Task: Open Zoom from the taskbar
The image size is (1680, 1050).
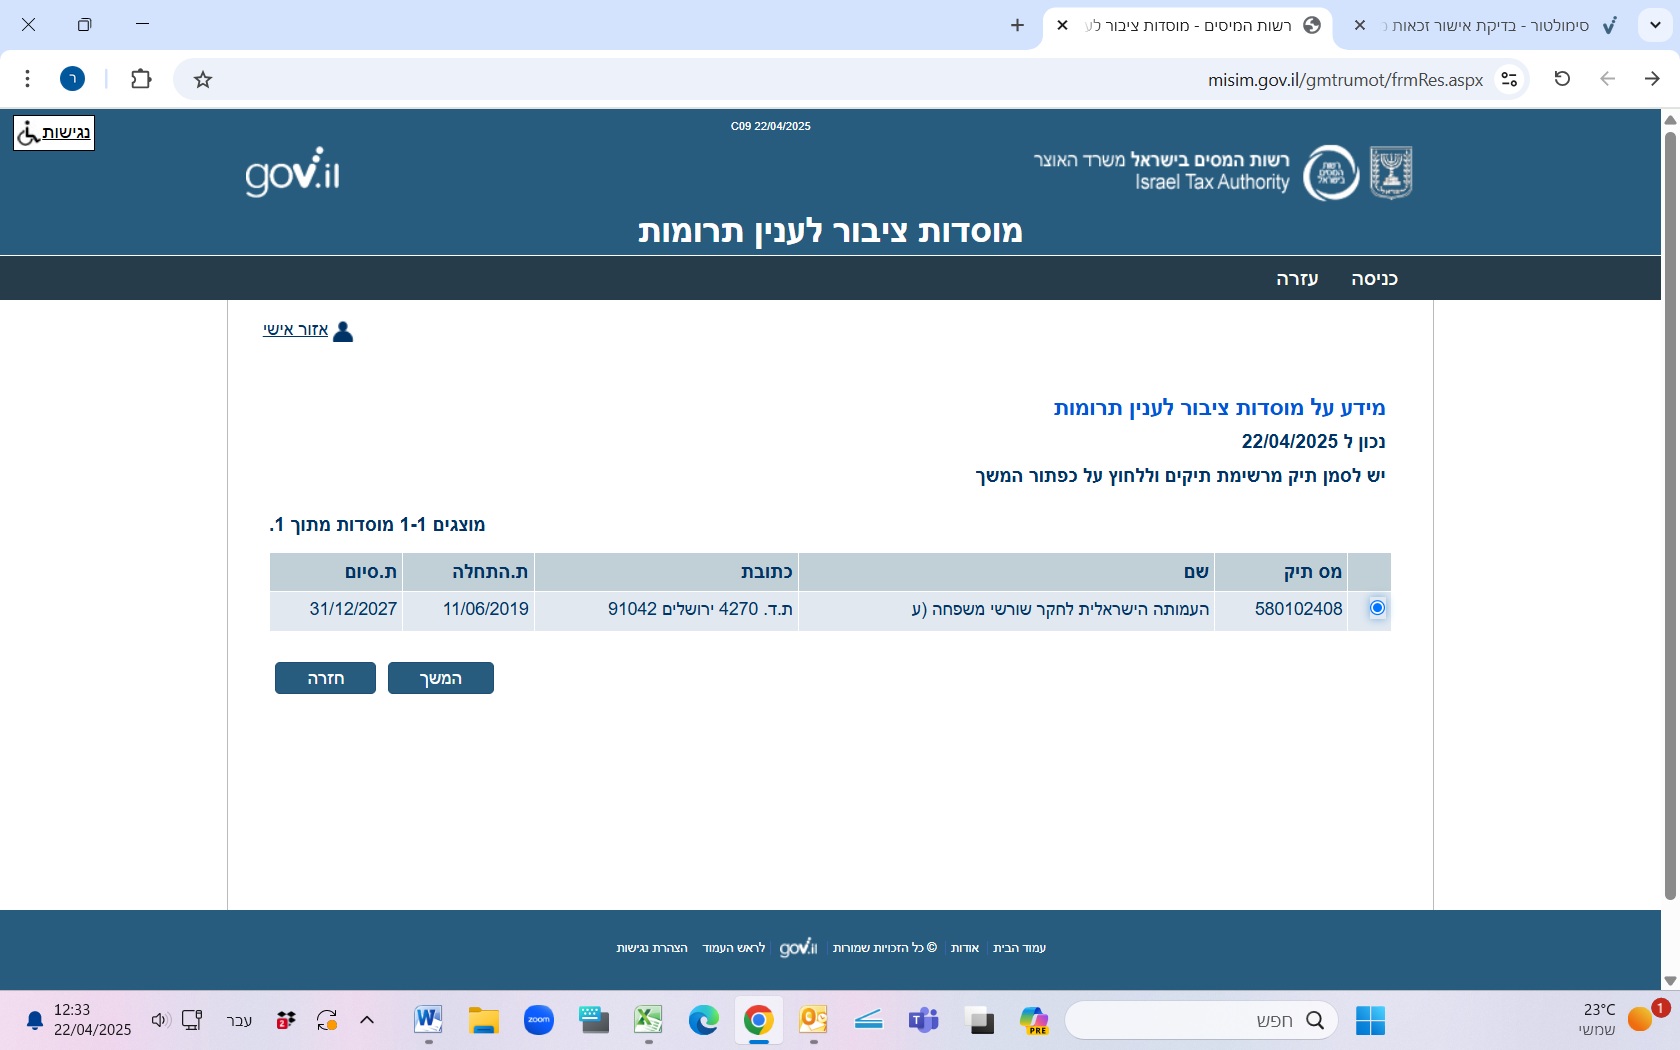Action: pos(539,1020)
